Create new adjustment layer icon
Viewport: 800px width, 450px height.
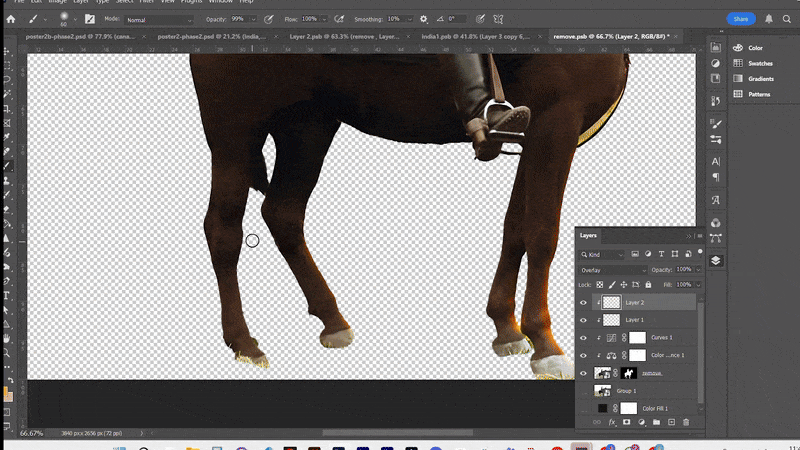coord(641,422)
